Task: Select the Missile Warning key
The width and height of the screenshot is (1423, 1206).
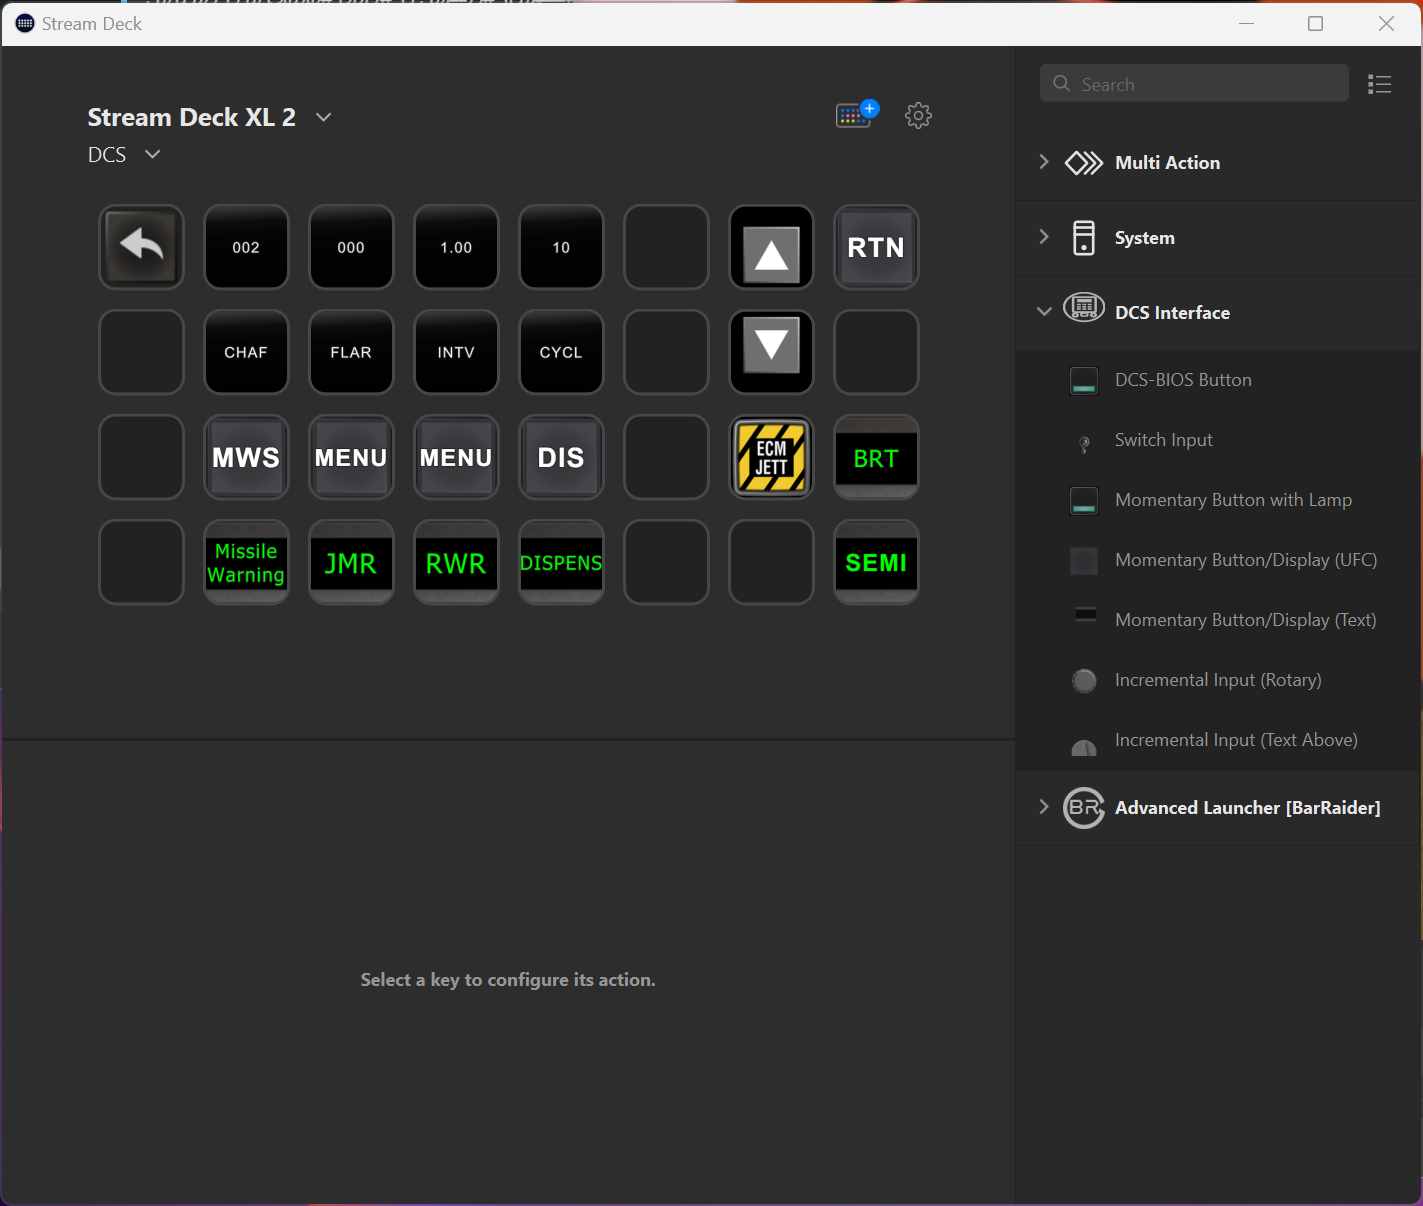Action: pos(246,563)
